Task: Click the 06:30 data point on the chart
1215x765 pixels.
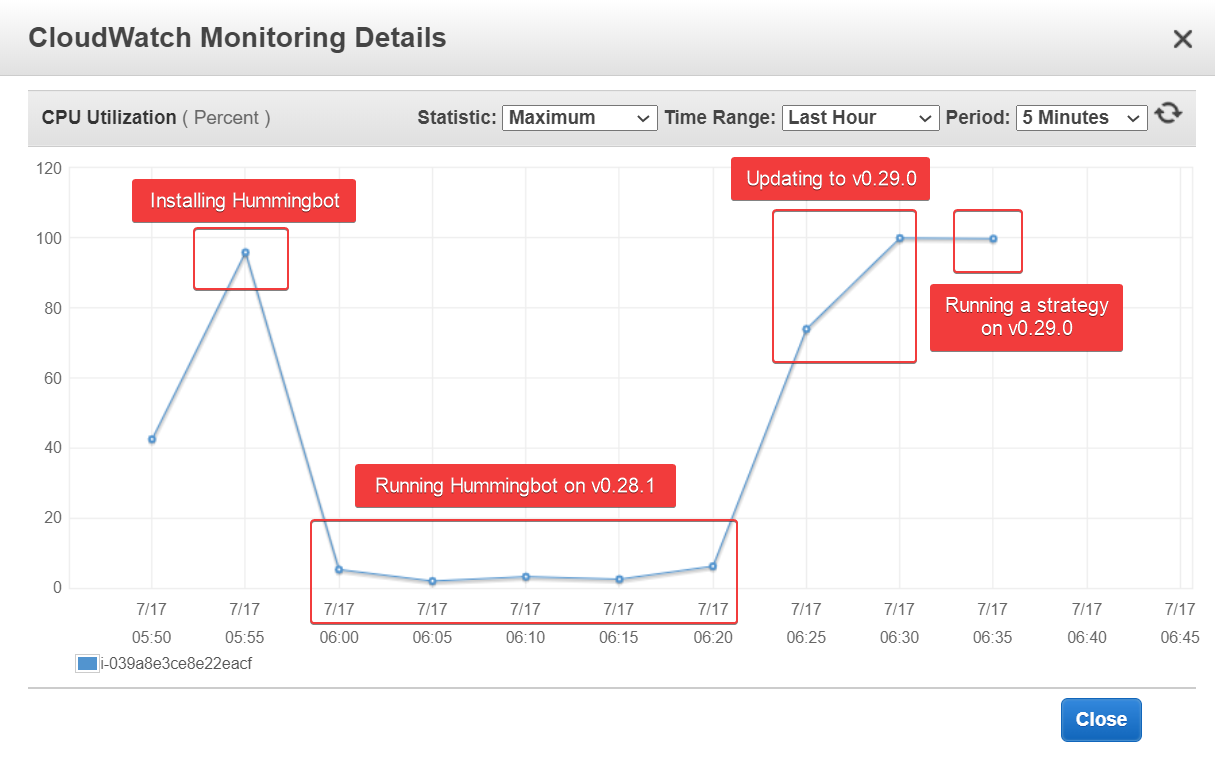Action: click(900, 238)
